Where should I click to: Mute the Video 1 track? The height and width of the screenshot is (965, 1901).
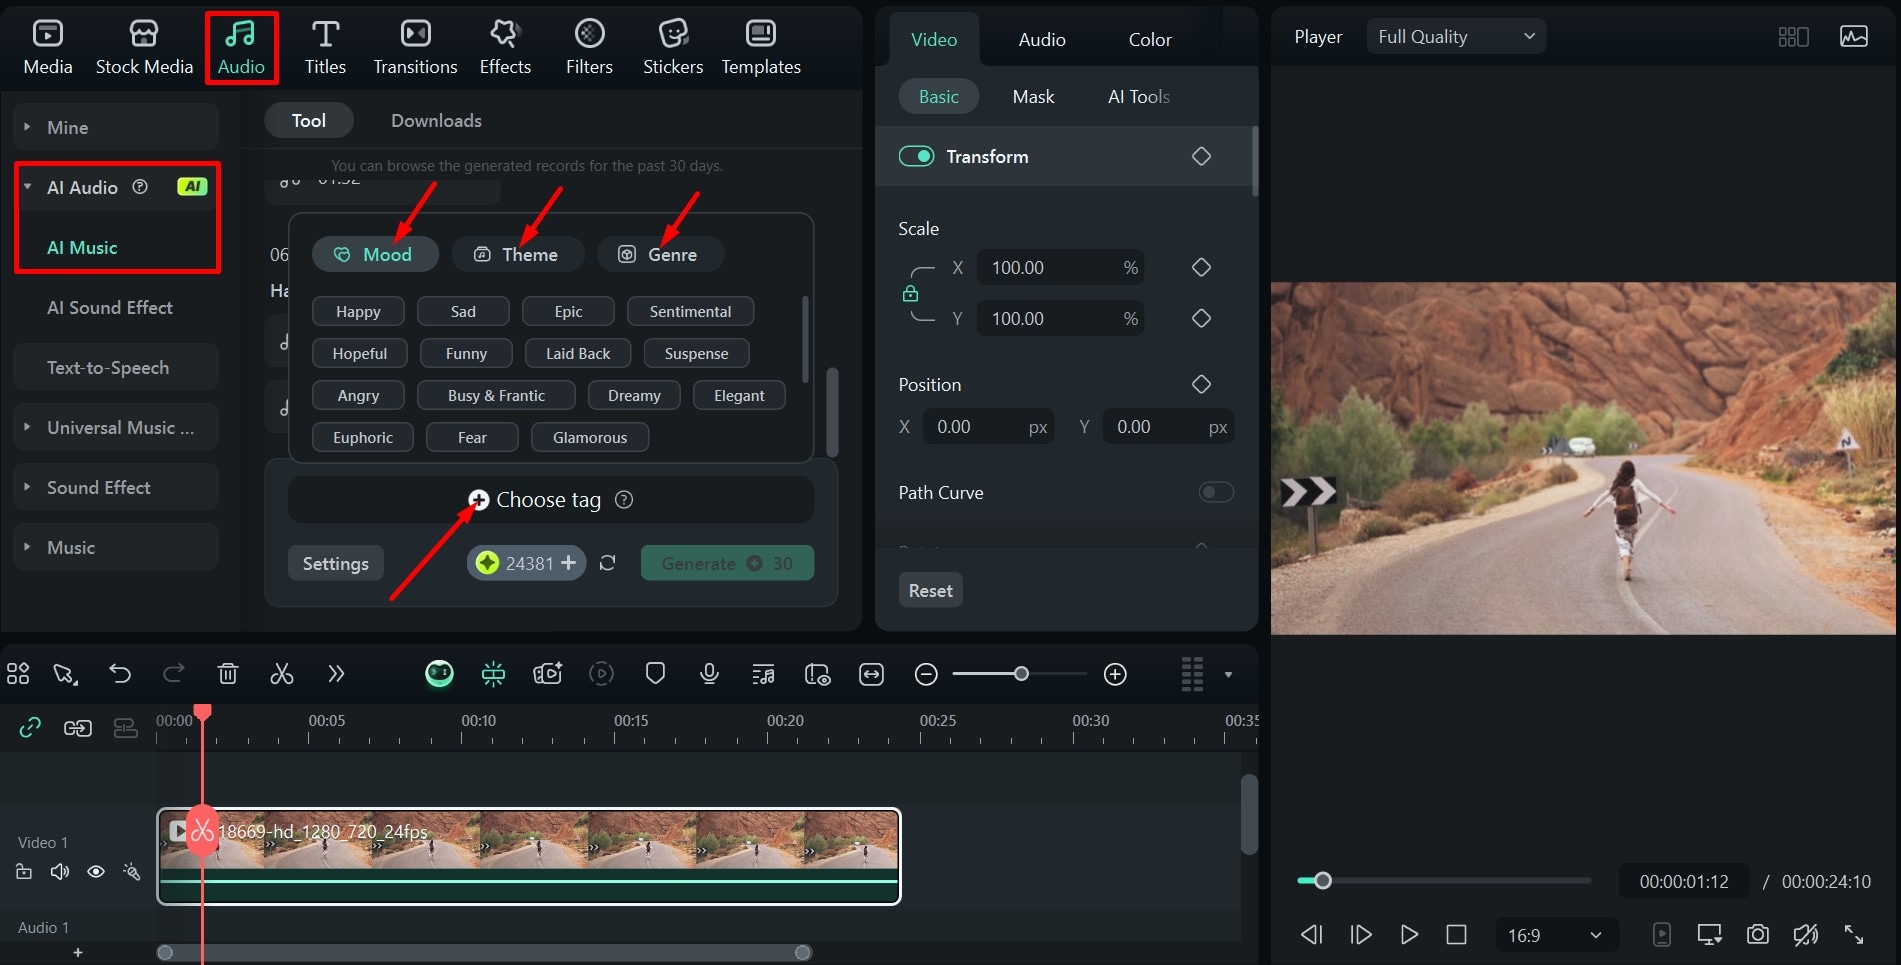click(x=60, y=872)
